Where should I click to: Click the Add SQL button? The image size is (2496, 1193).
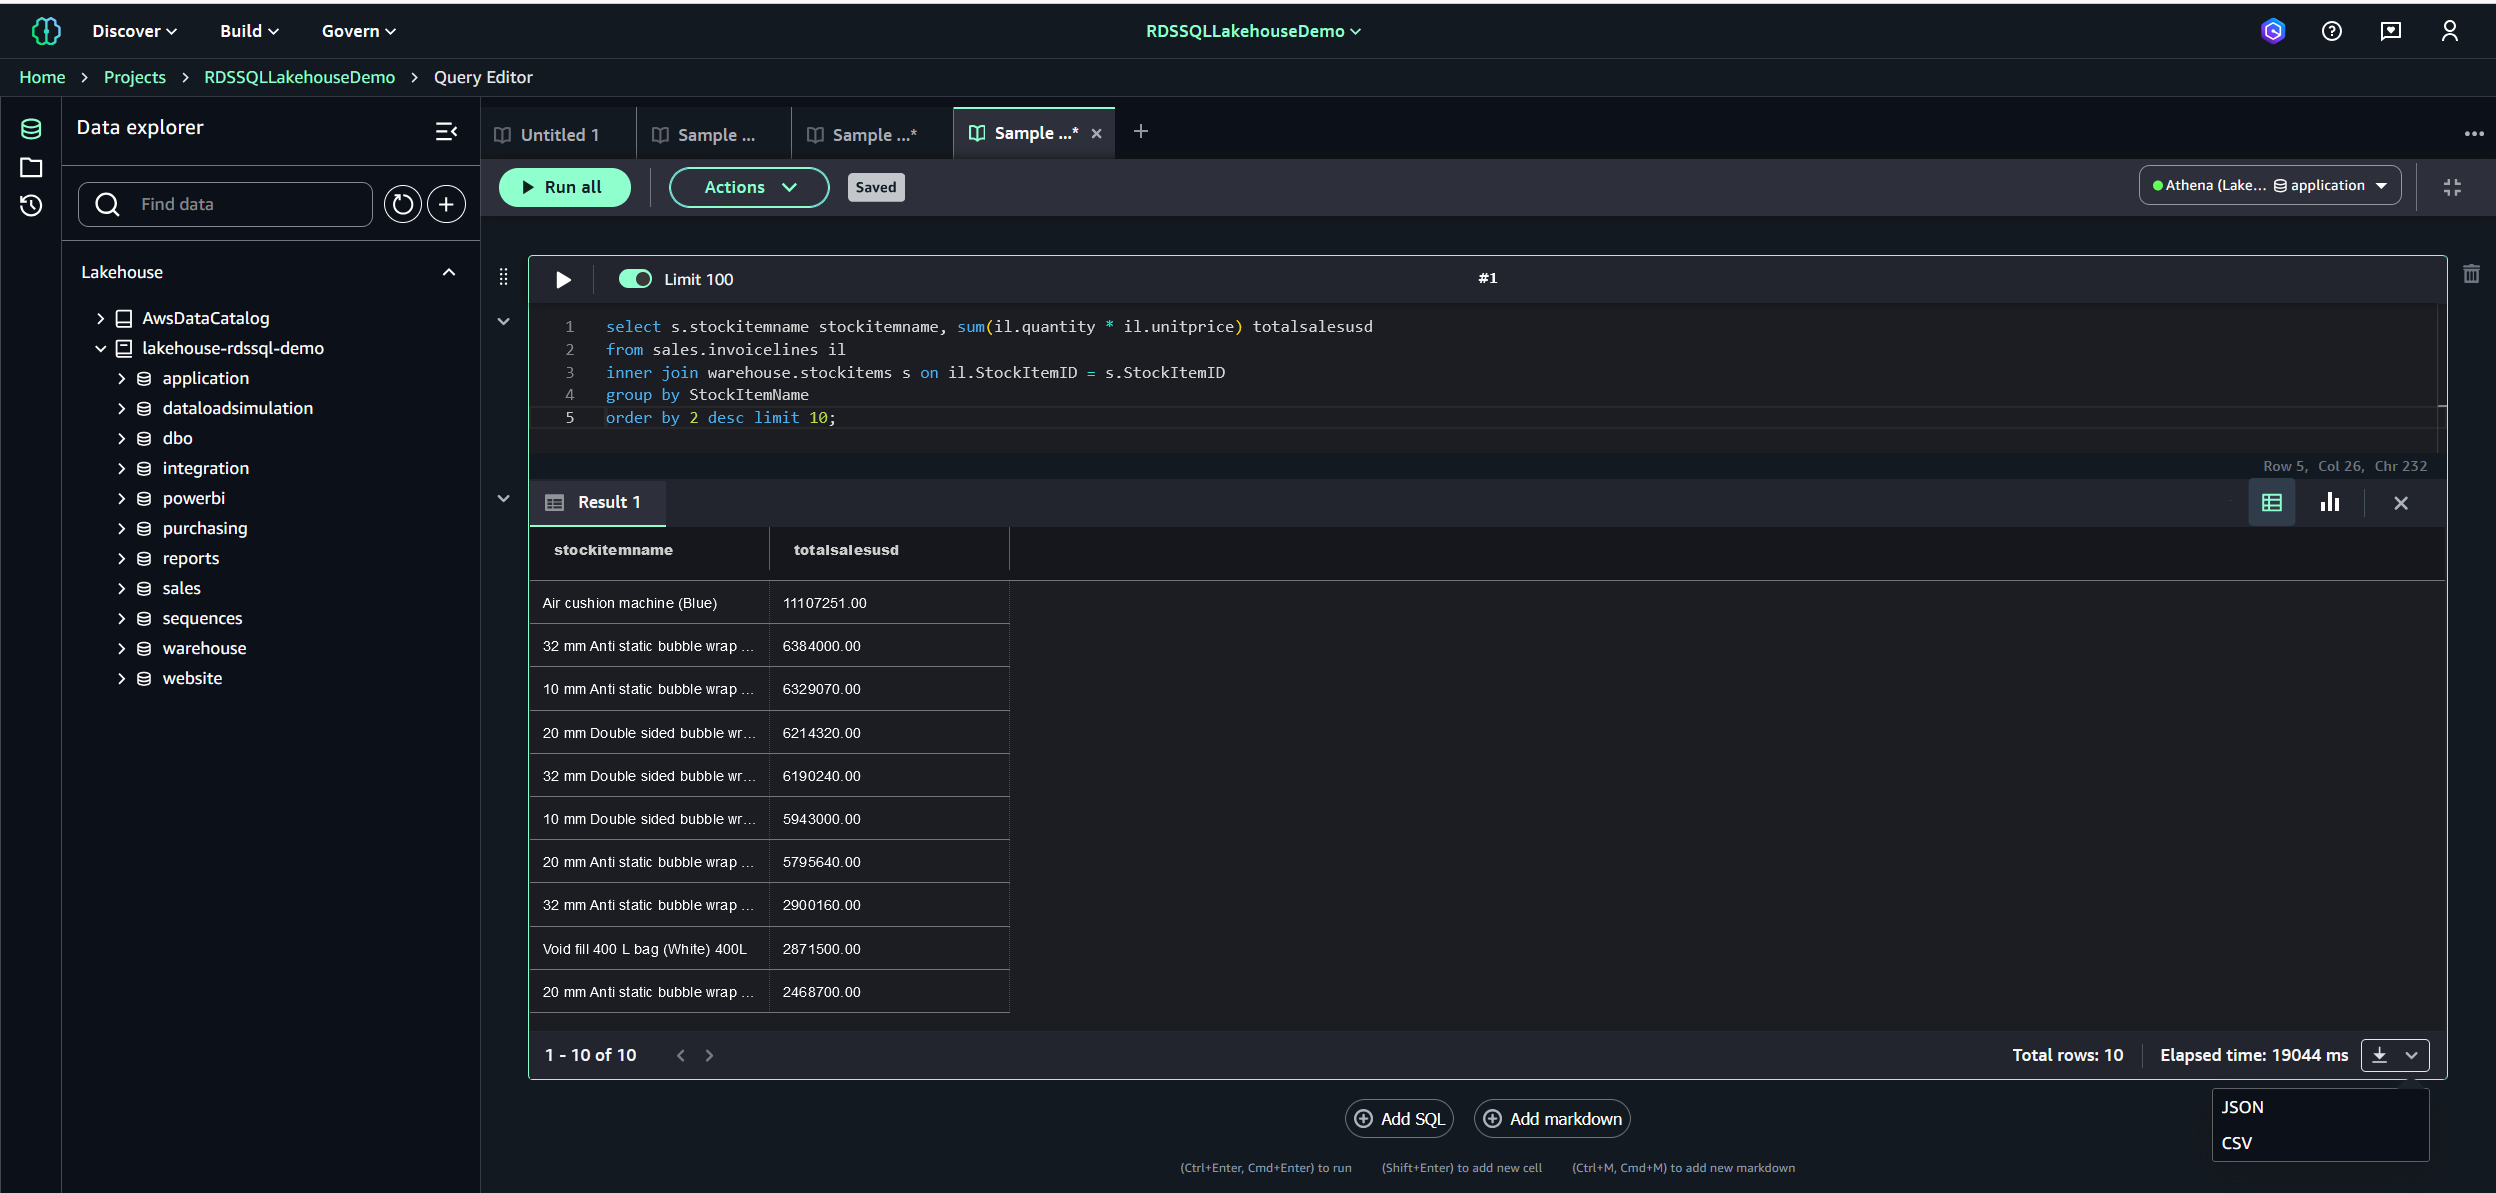point(1398,1119)
